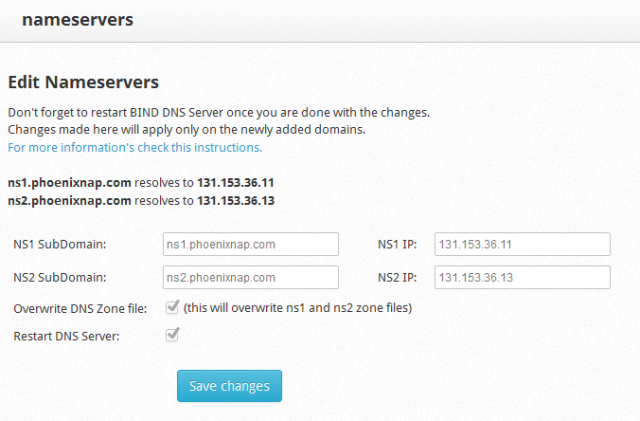Toggle the Overwrite DNS Zone file checkbox
Screen dimensions: 640x421
point(172,307)
